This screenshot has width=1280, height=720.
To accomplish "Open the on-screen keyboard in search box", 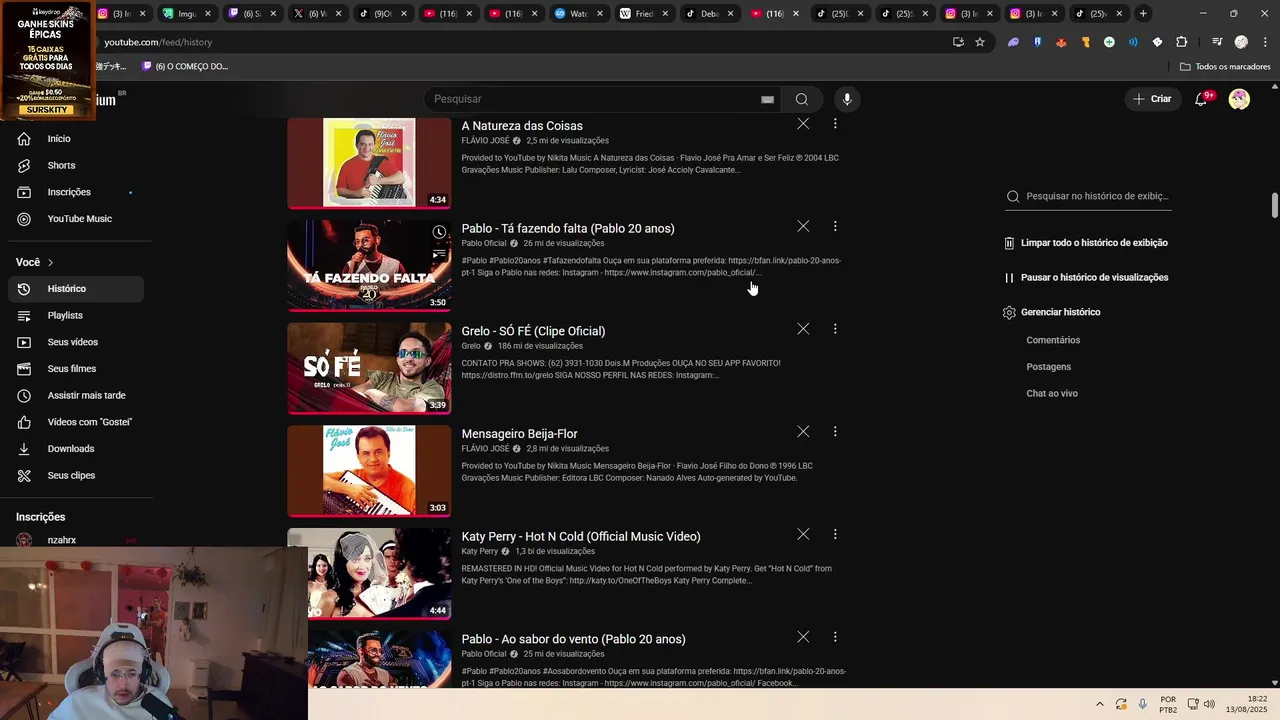I will click(x=767, y=99).
